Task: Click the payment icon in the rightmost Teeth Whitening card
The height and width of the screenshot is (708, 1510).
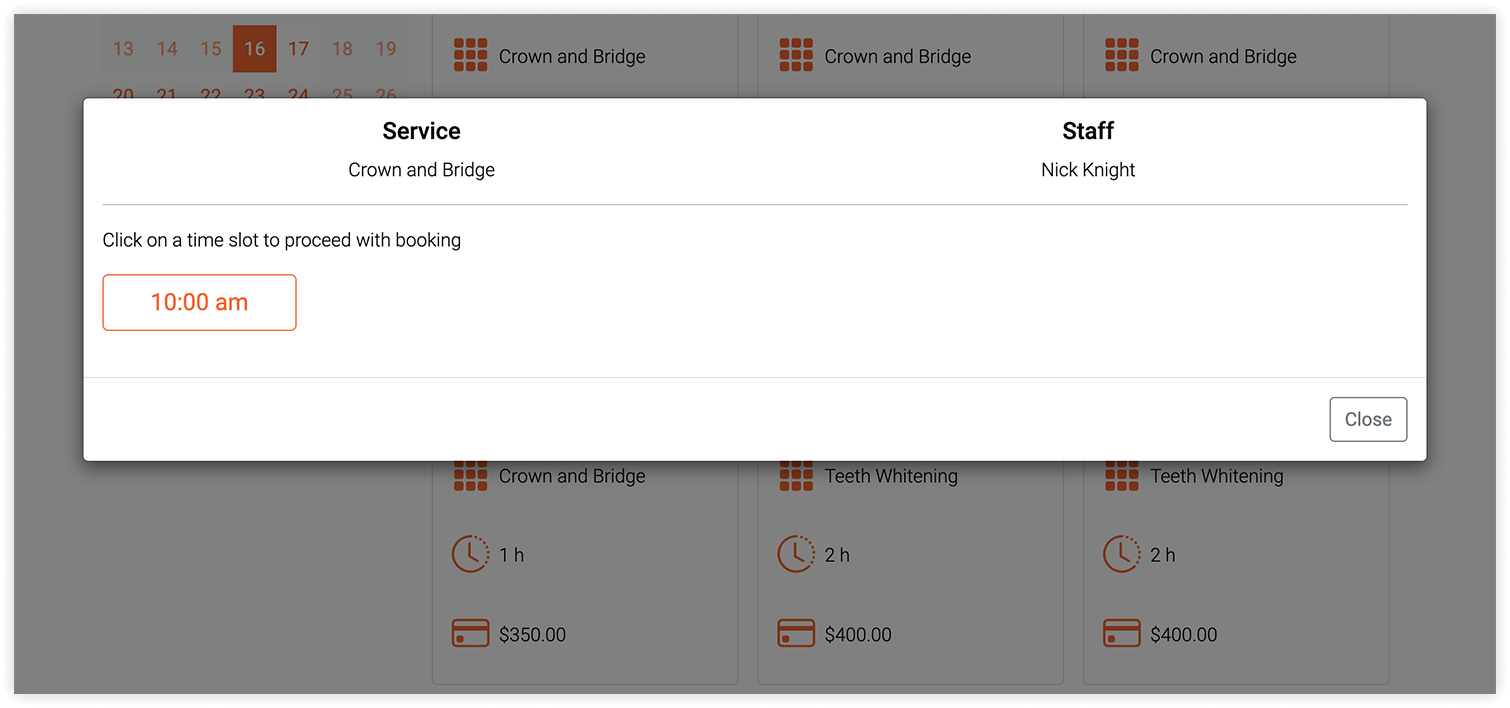Action: point(1122,634)
